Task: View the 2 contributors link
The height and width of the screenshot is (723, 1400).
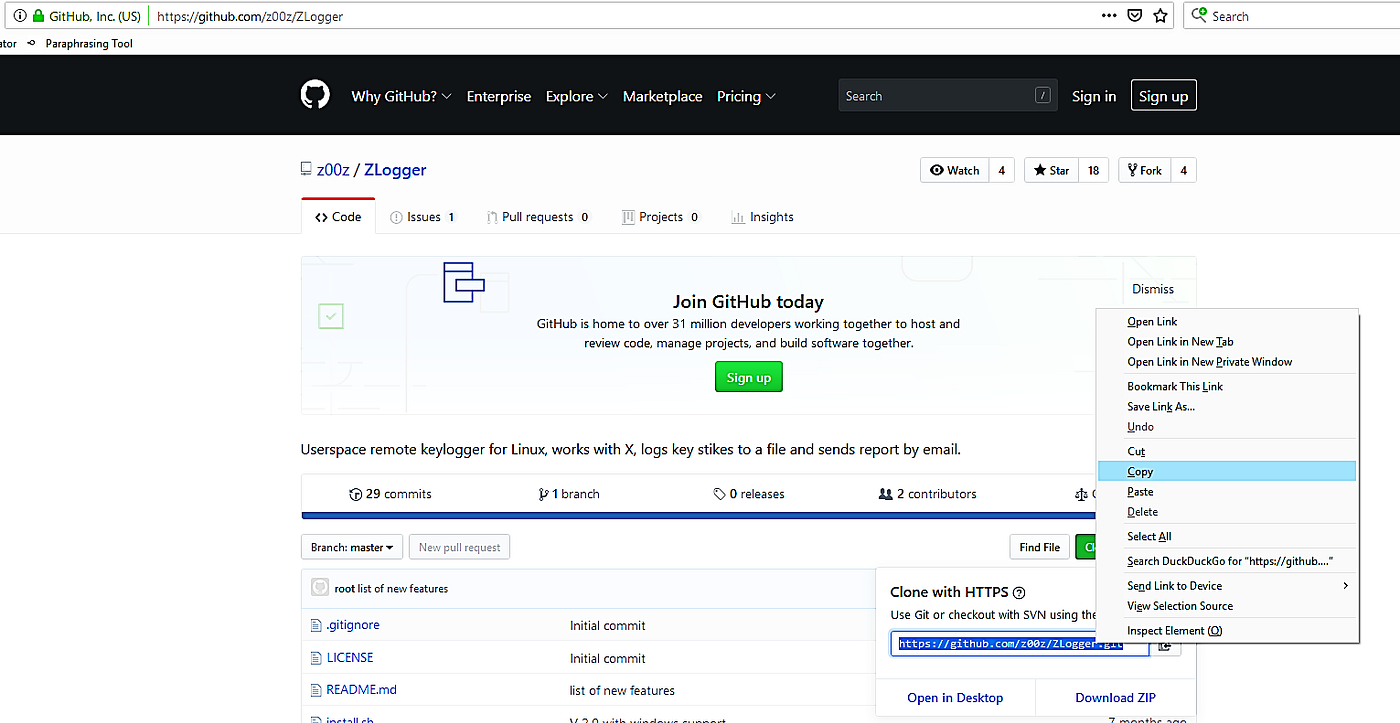Action: (927, 494)
